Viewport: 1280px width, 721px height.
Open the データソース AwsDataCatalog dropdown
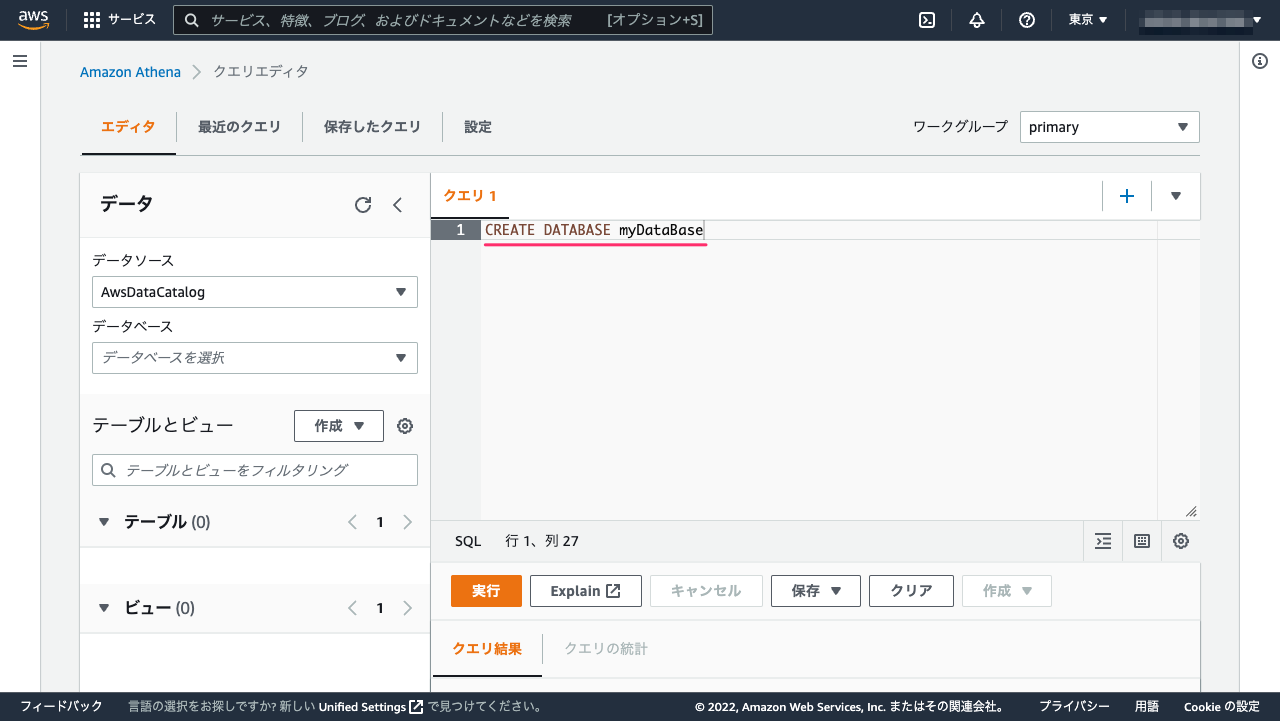pyautogui.click(x=255, y=292)
